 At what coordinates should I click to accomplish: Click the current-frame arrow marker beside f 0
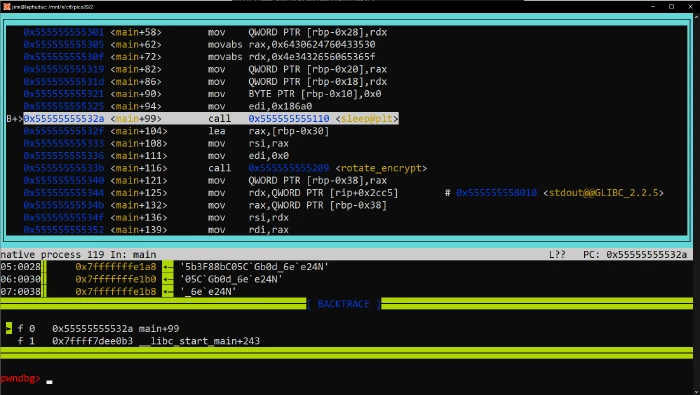(x=8, y=328)
